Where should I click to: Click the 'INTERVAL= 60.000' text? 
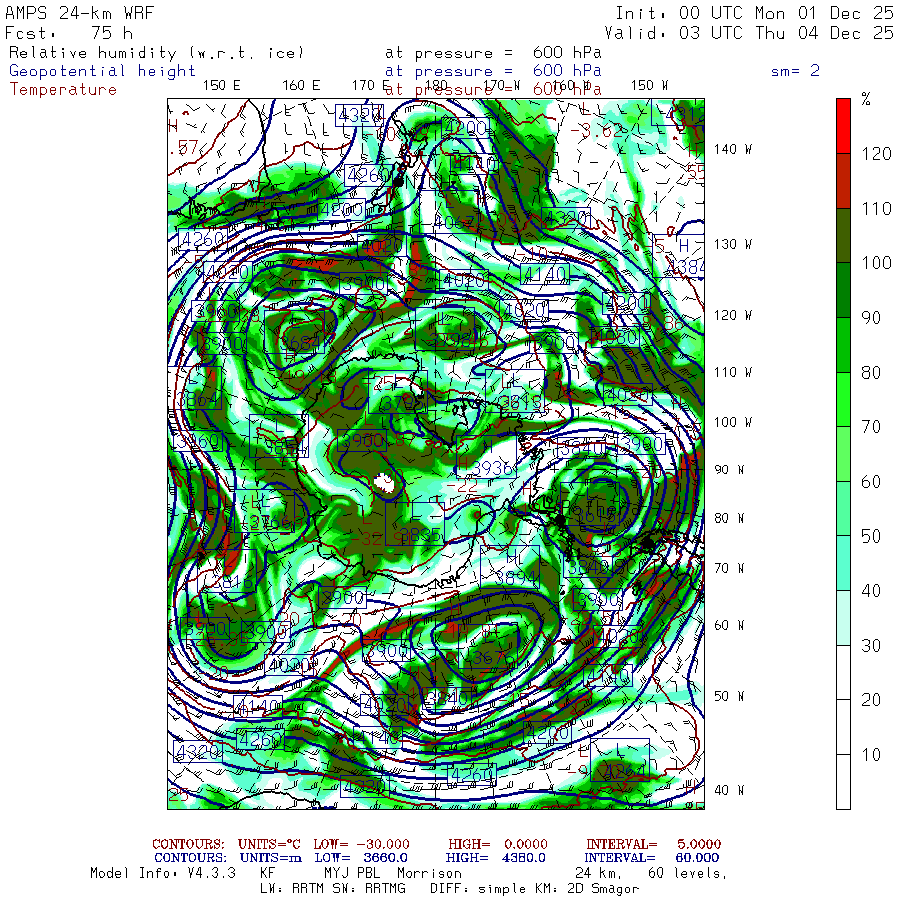(x=653, y=858)
